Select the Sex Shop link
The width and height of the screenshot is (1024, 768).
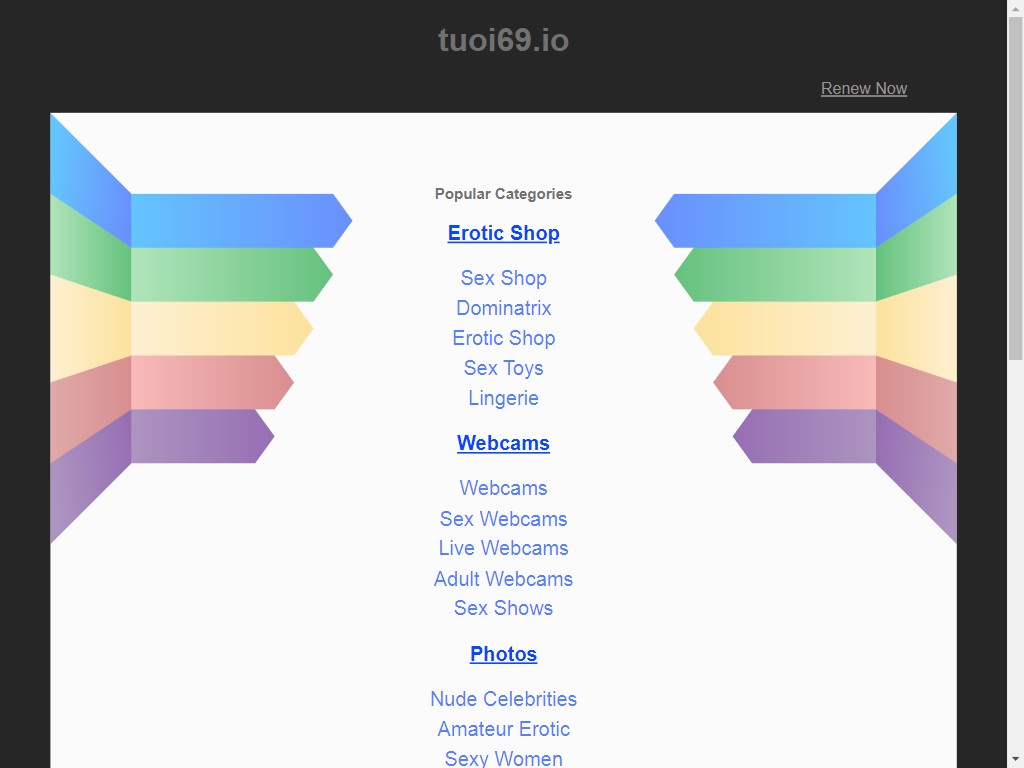coord(503,278)
